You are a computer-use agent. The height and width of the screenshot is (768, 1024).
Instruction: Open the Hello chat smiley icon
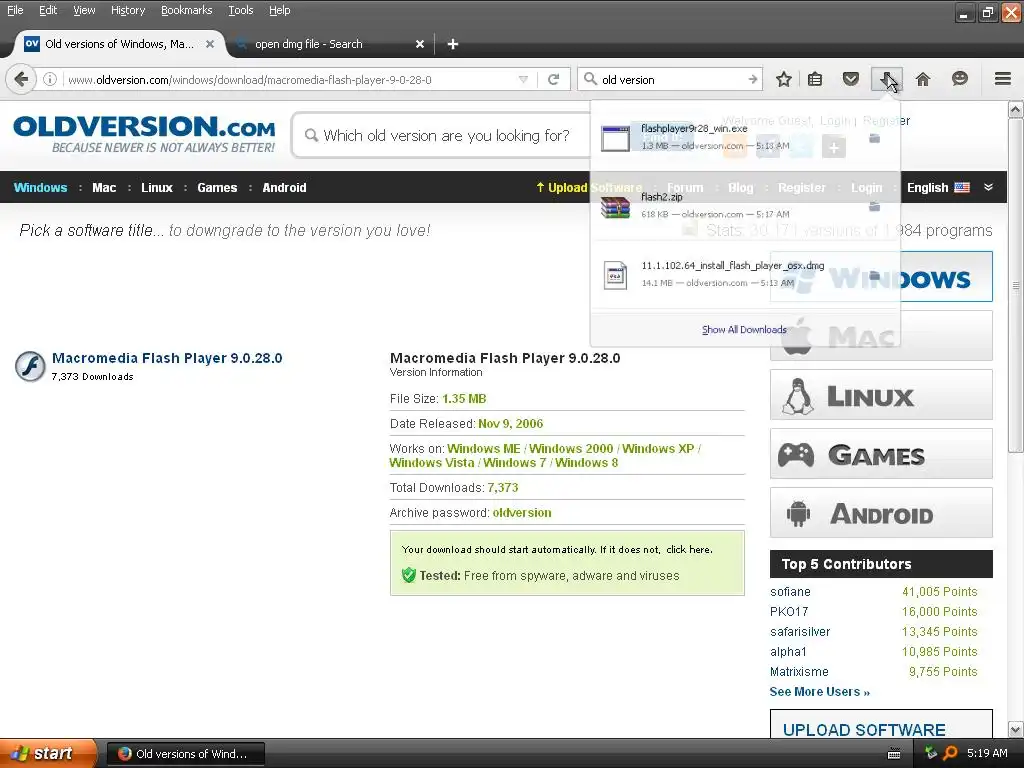[959, 79]
